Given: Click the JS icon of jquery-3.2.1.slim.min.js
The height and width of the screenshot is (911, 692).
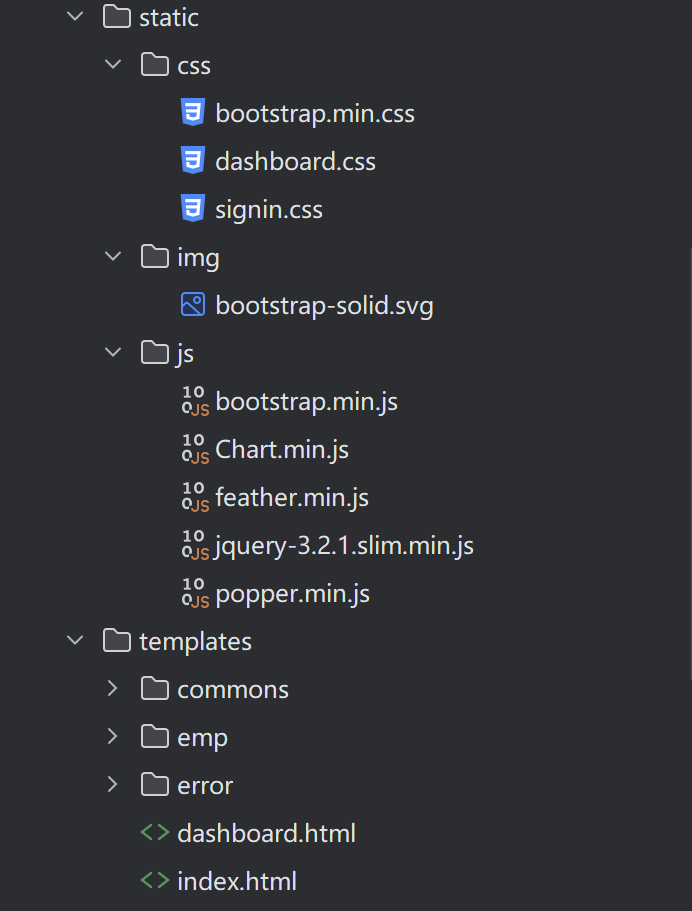Looking at the screenshot, I should point(195,545).
